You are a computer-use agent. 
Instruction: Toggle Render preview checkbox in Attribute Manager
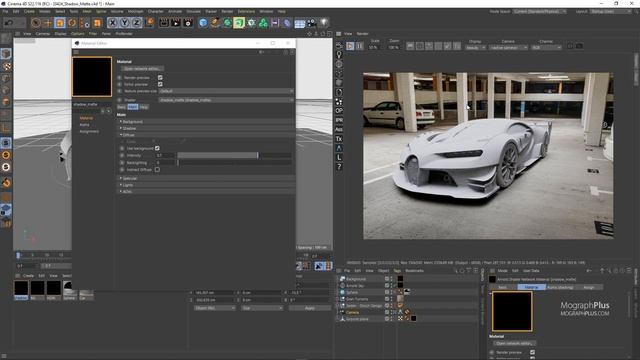coord(532,352)
